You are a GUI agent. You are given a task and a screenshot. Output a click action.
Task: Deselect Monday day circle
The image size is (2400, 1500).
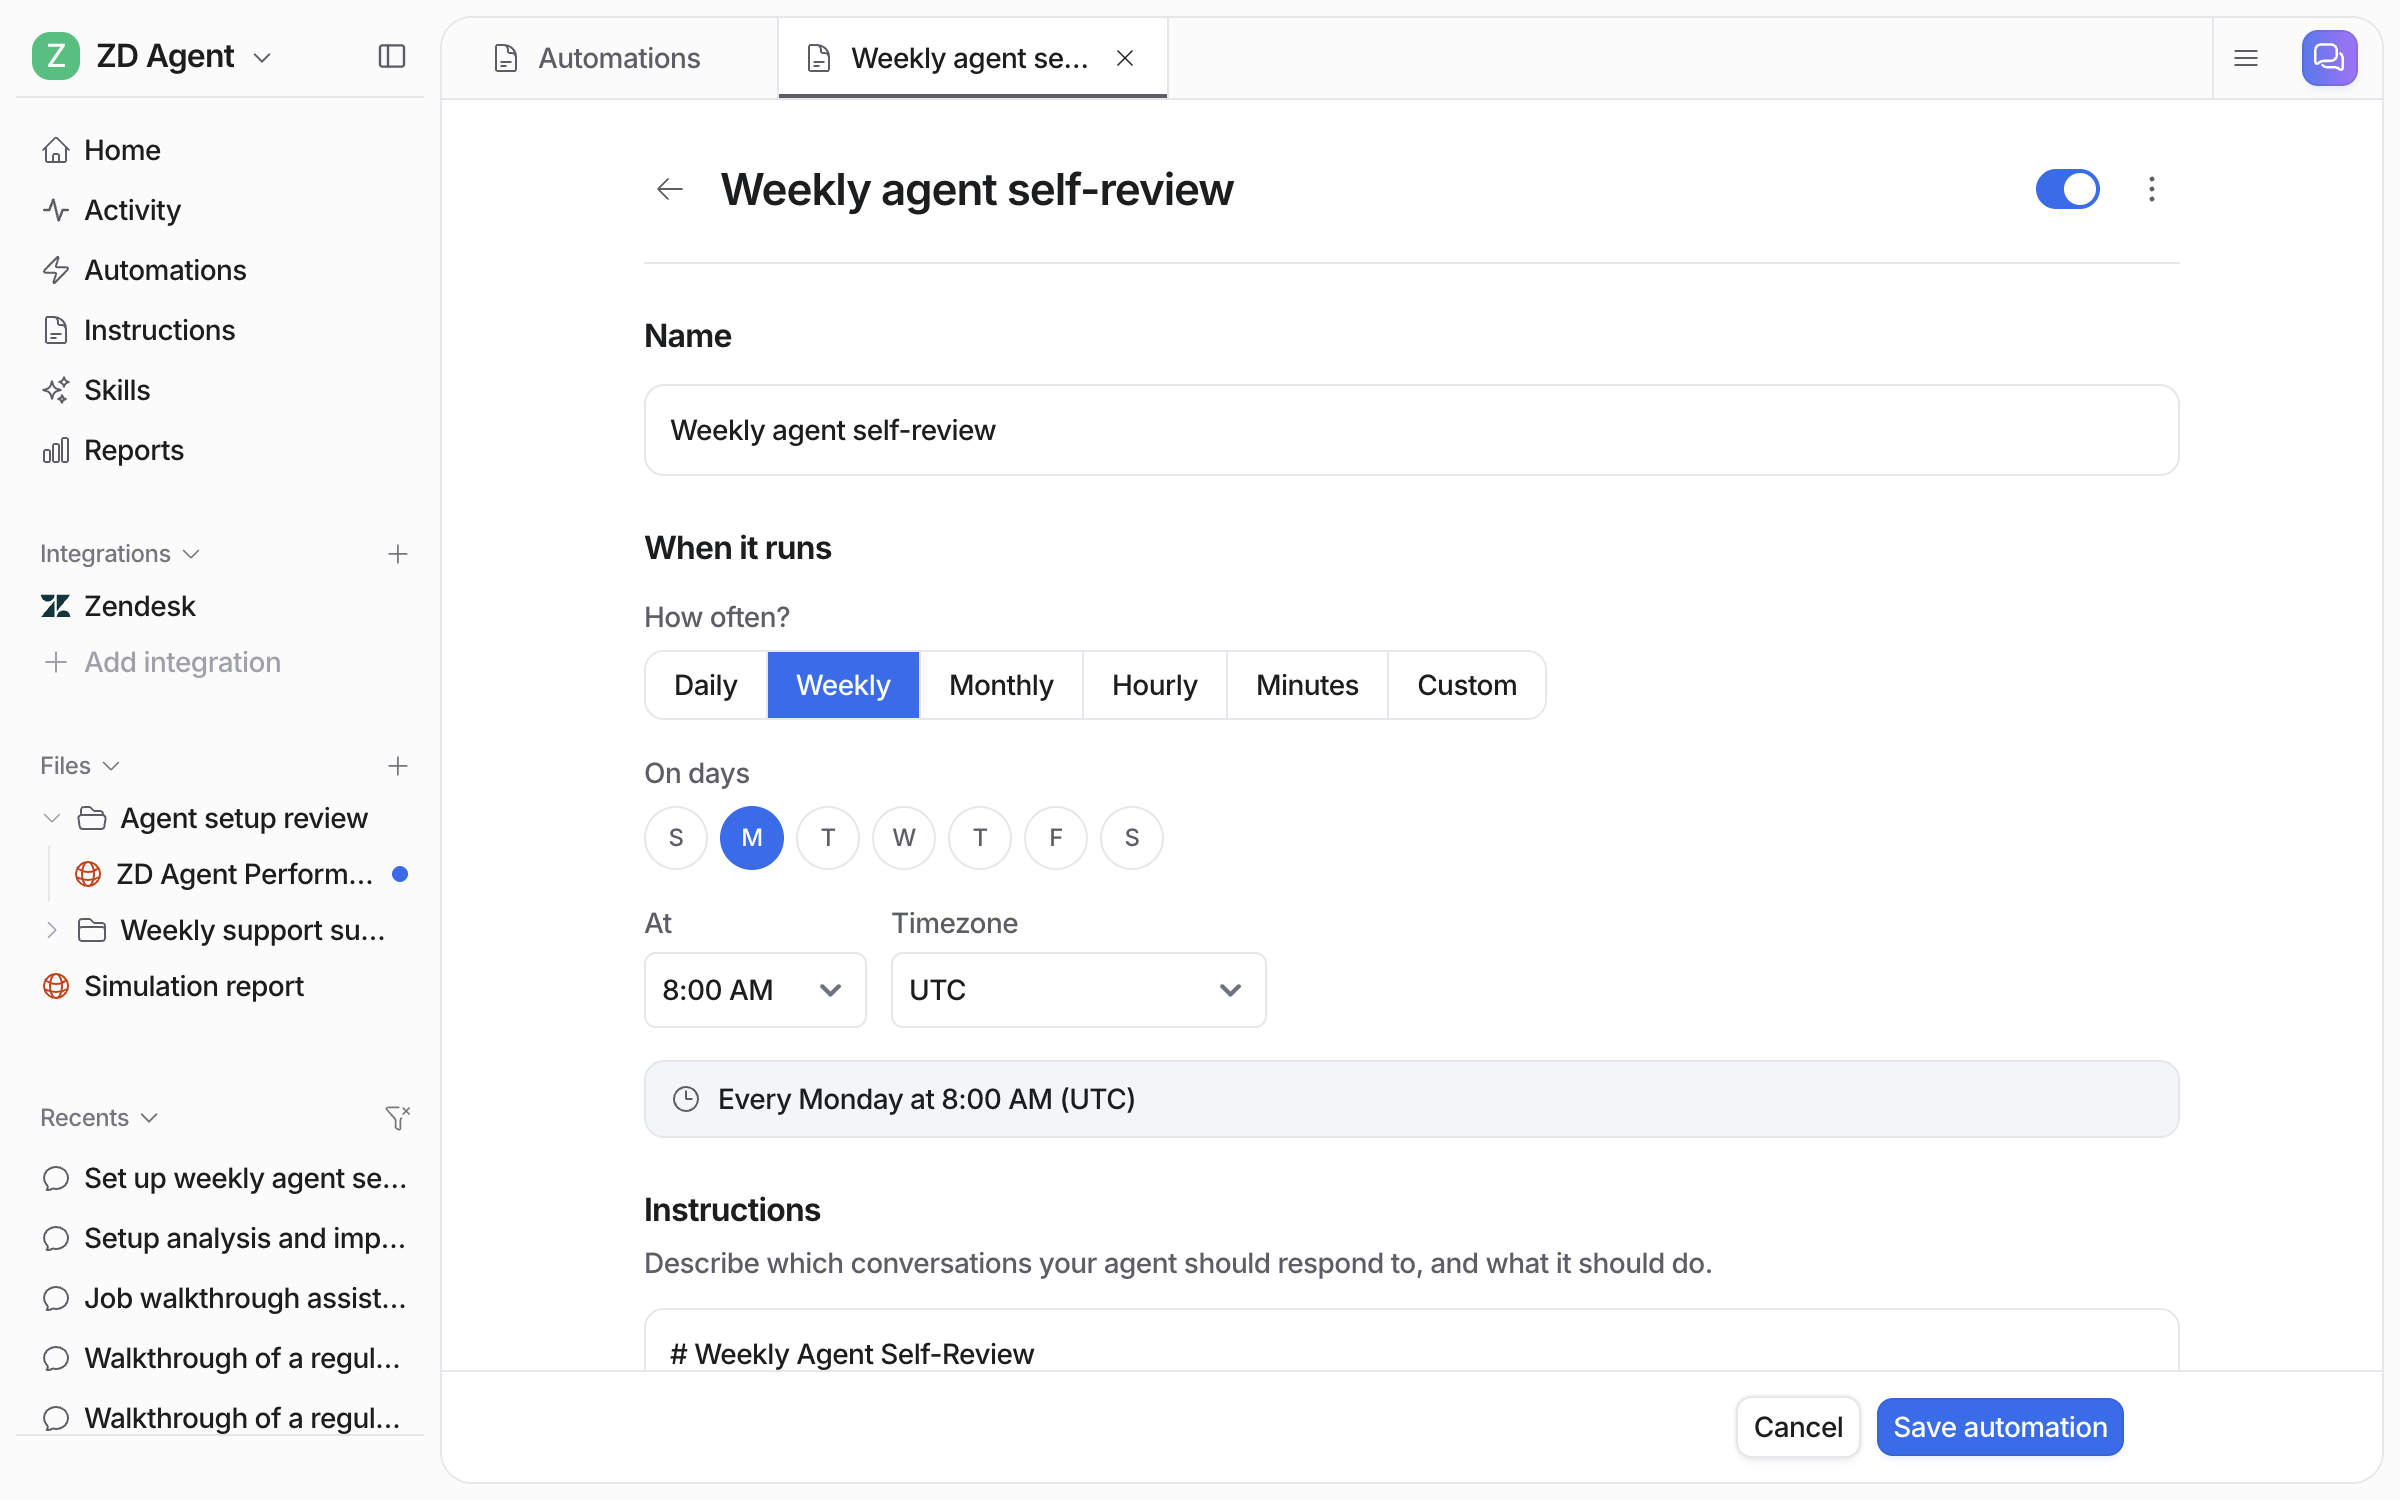(752, 838)
